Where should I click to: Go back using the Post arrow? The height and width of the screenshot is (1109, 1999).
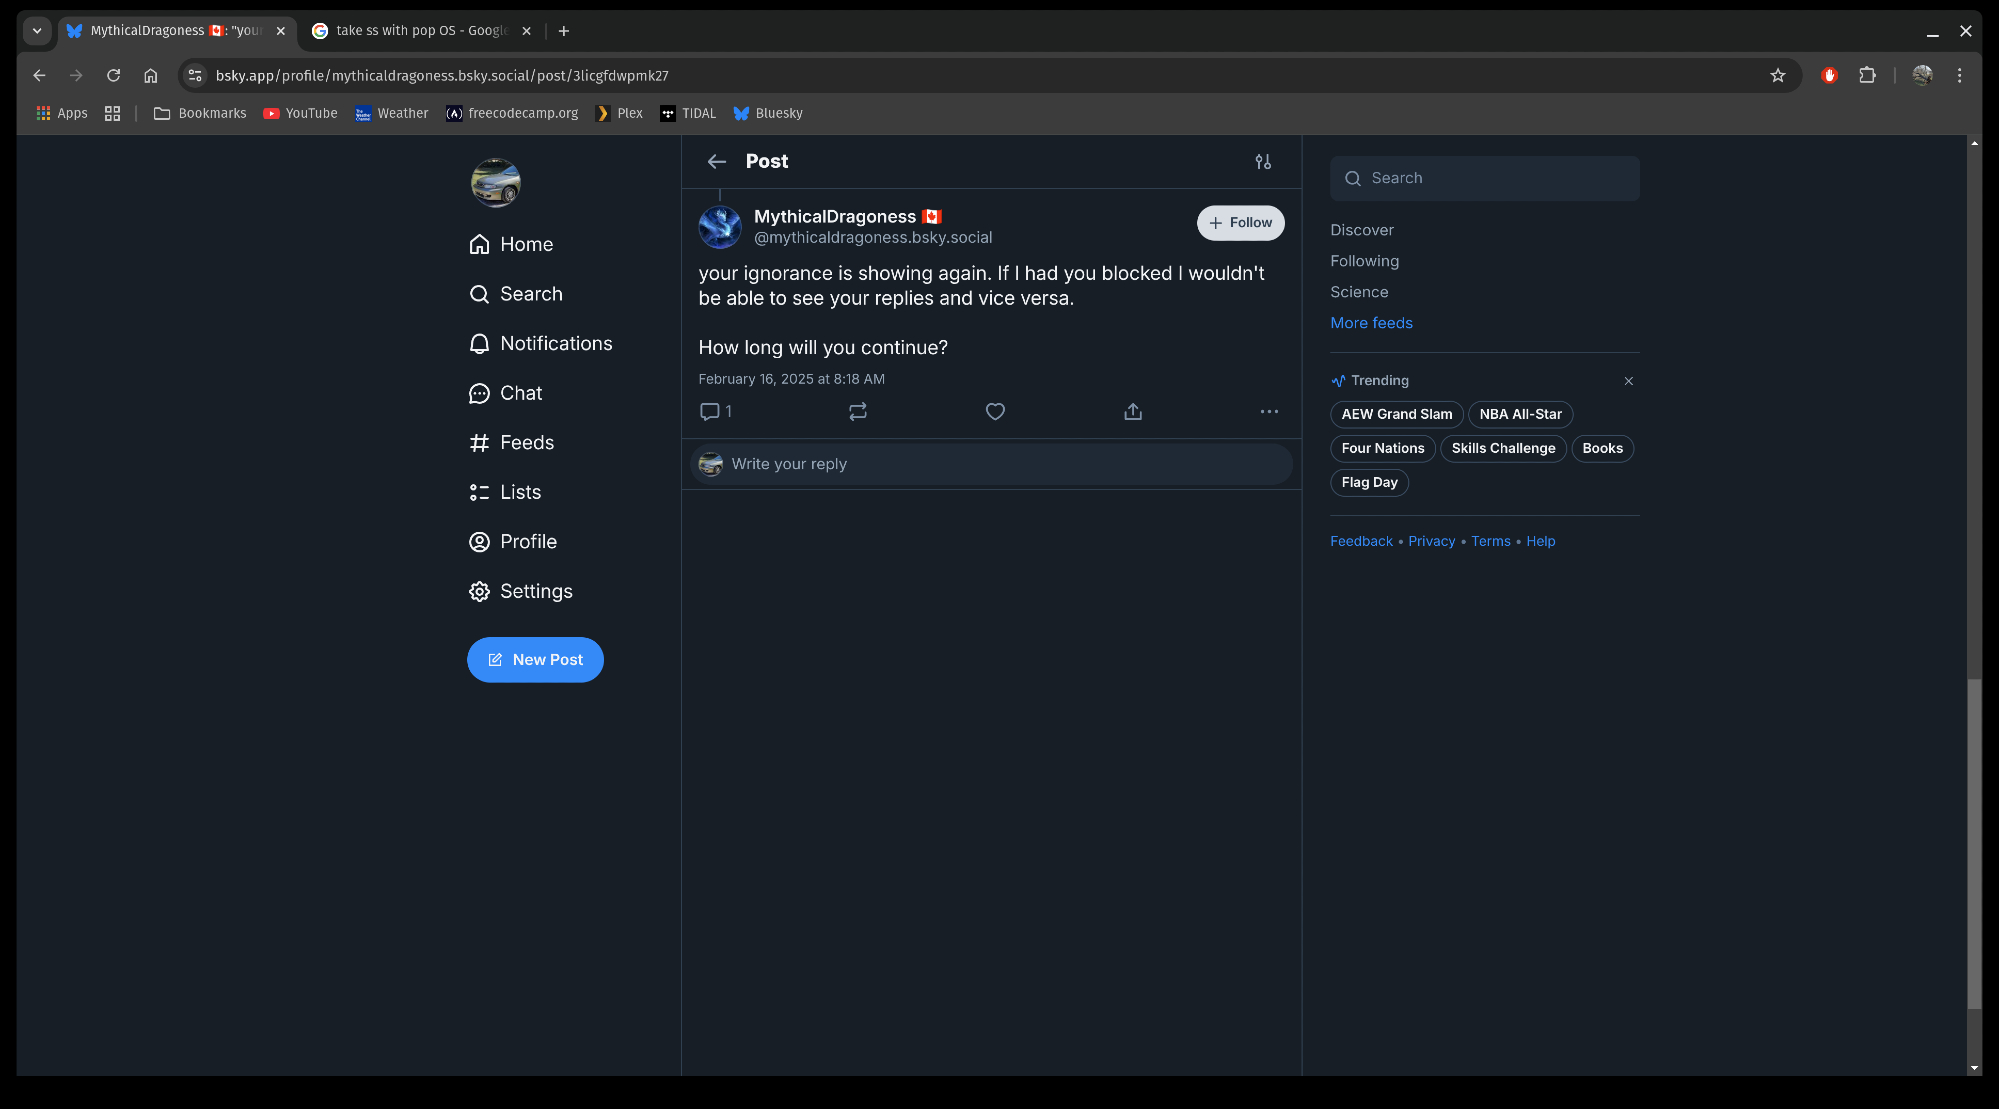tap(716, 161)
